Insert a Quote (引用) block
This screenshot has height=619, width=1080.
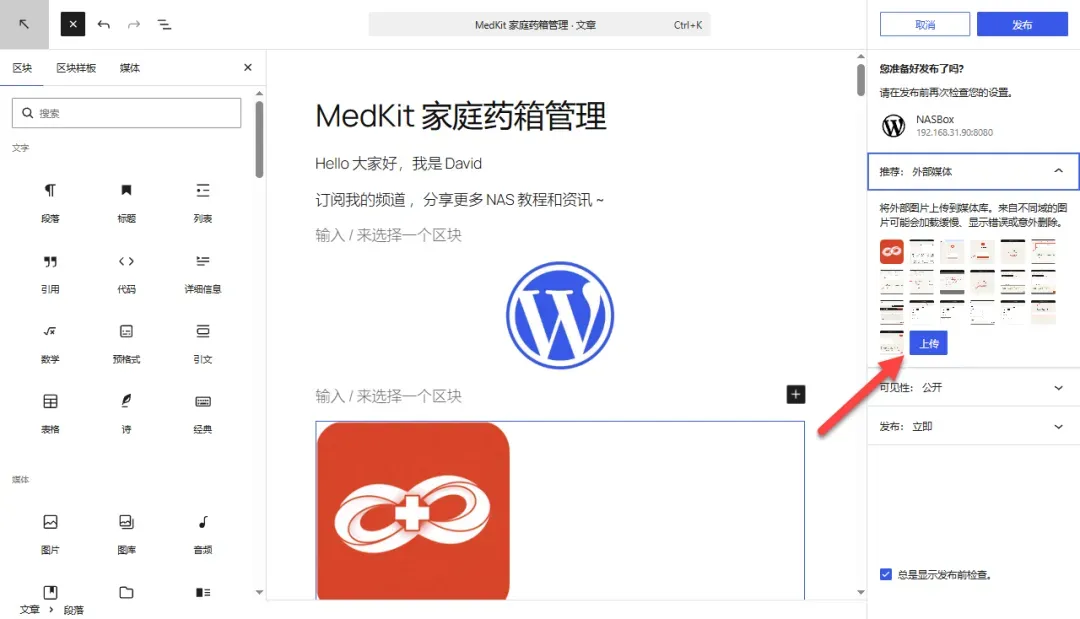point(50,273)
